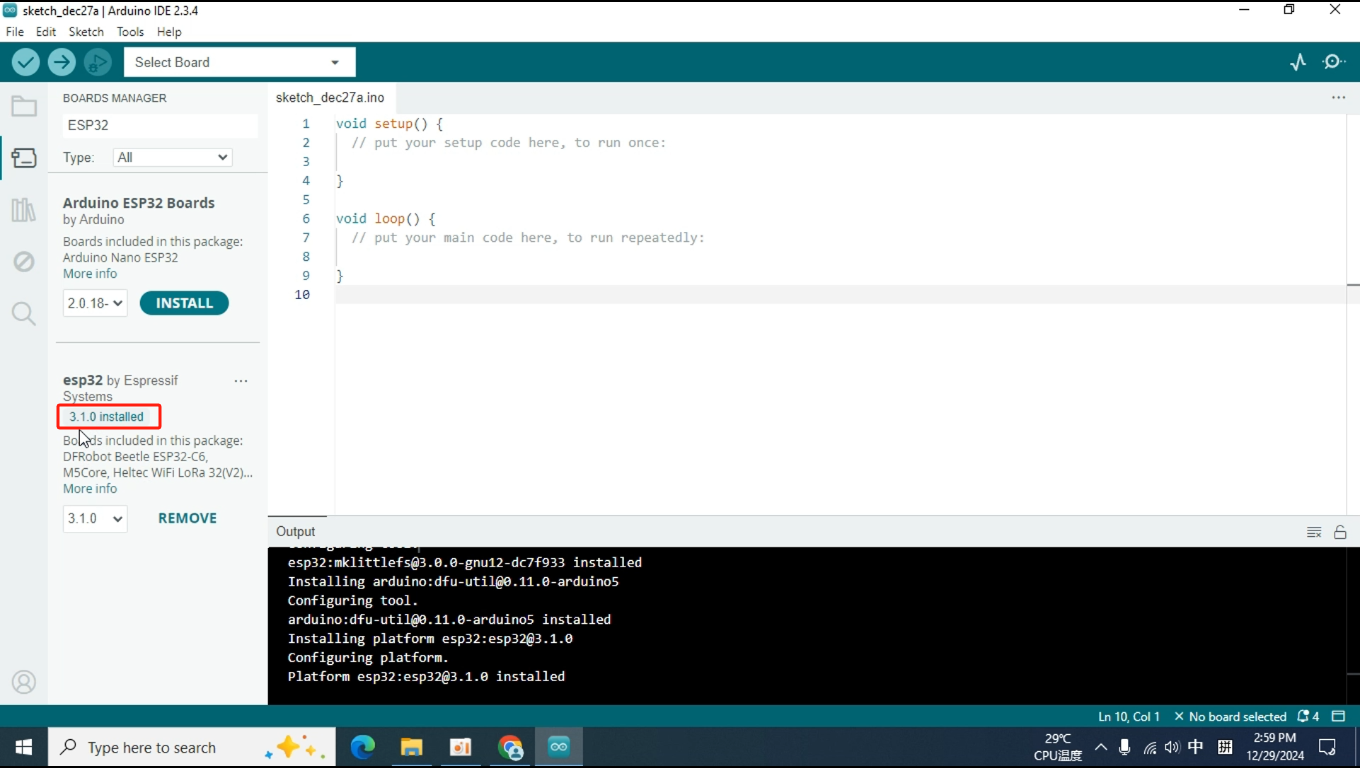Click the user account icon in sidebar

pyautogui.click(x=24, y=682)
